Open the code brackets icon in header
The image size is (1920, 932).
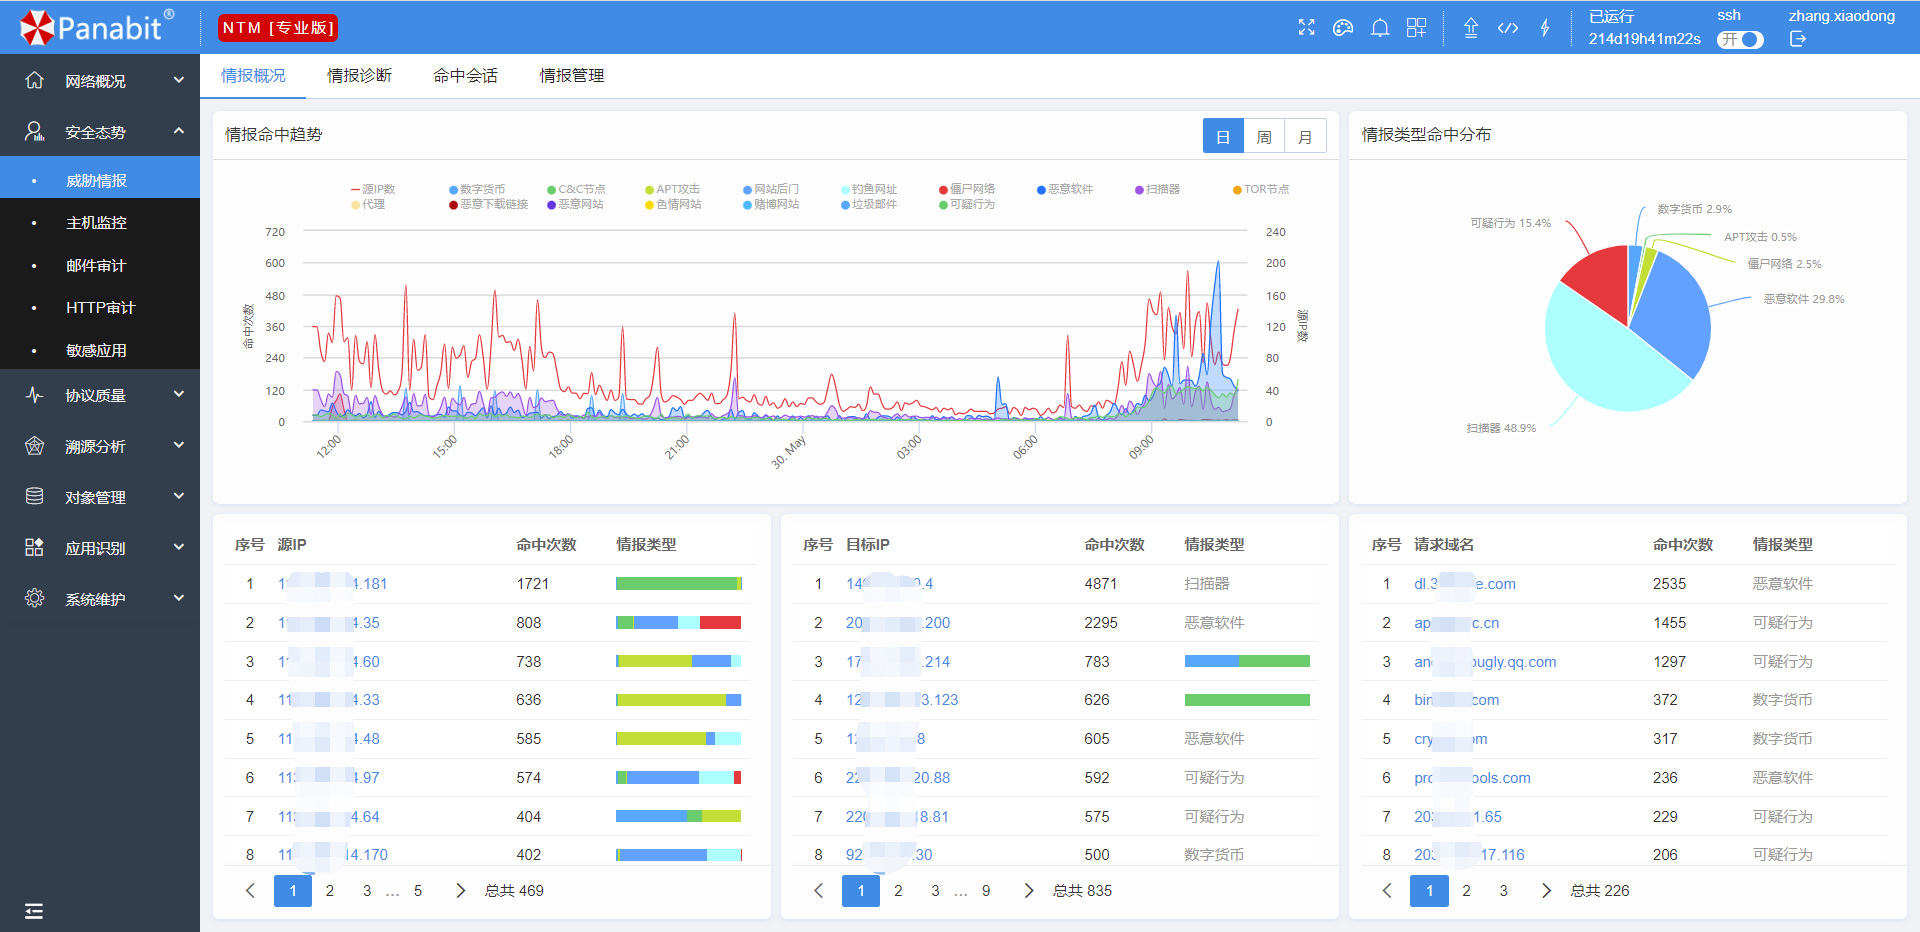point(1508,28)
